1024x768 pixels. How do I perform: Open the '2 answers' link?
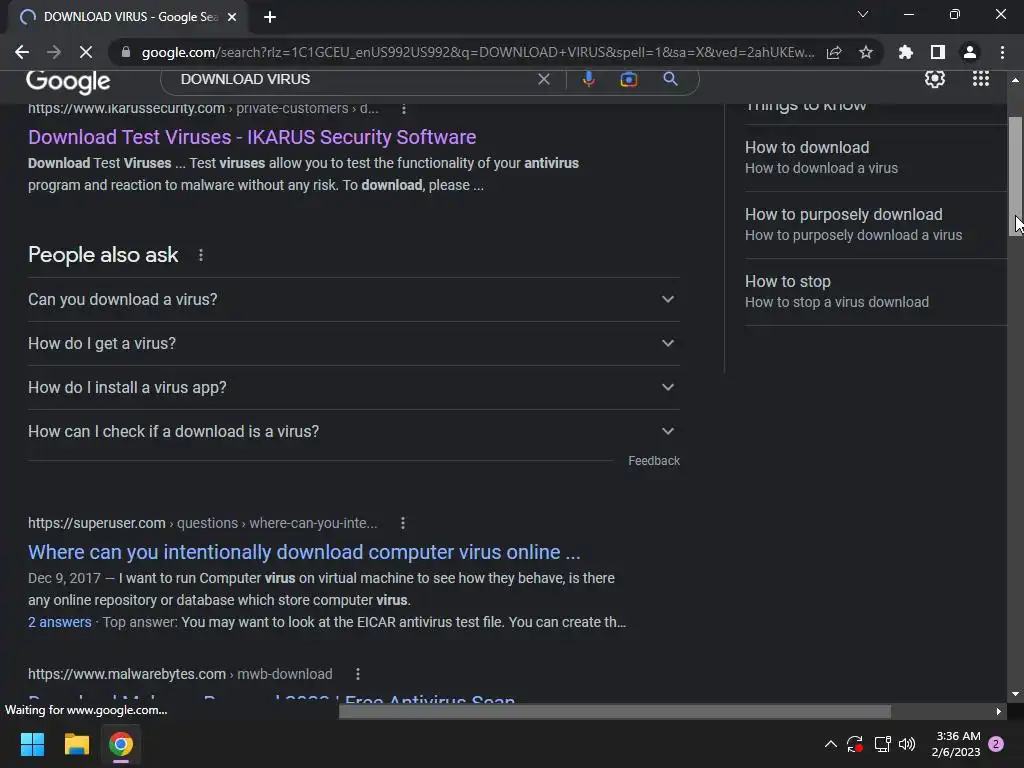coord(59,622)
